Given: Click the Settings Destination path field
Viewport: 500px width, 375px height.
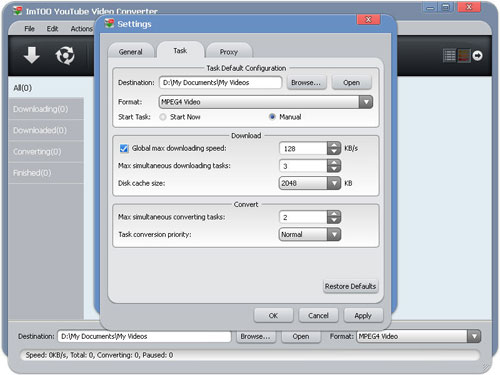Looking at the screenshot, I should tap(221, 83).
